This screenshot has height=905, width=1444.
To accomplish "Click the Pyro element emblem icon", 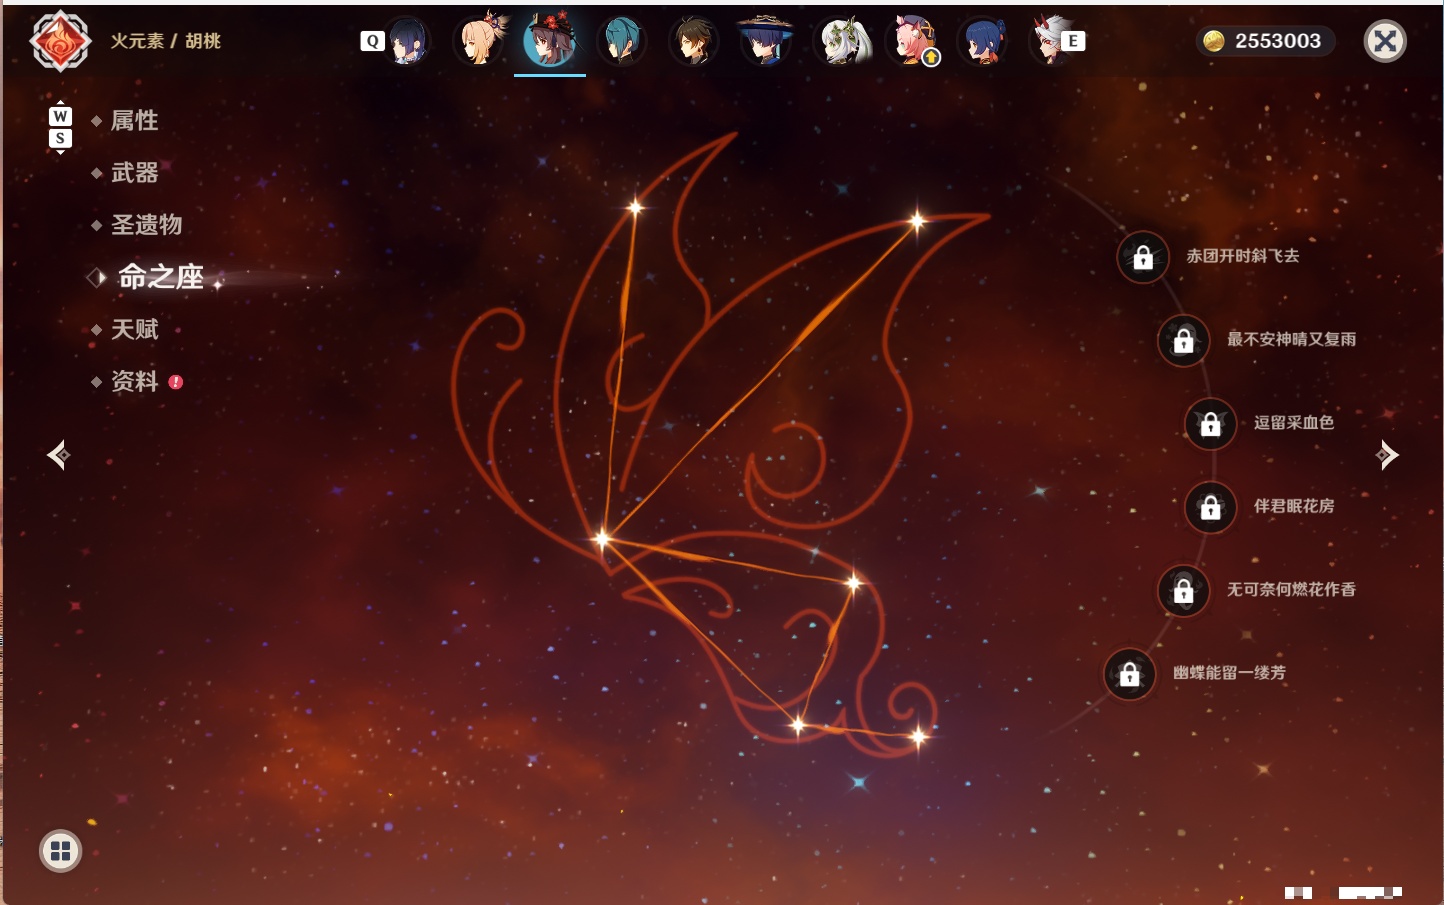I will coord(60,41).
